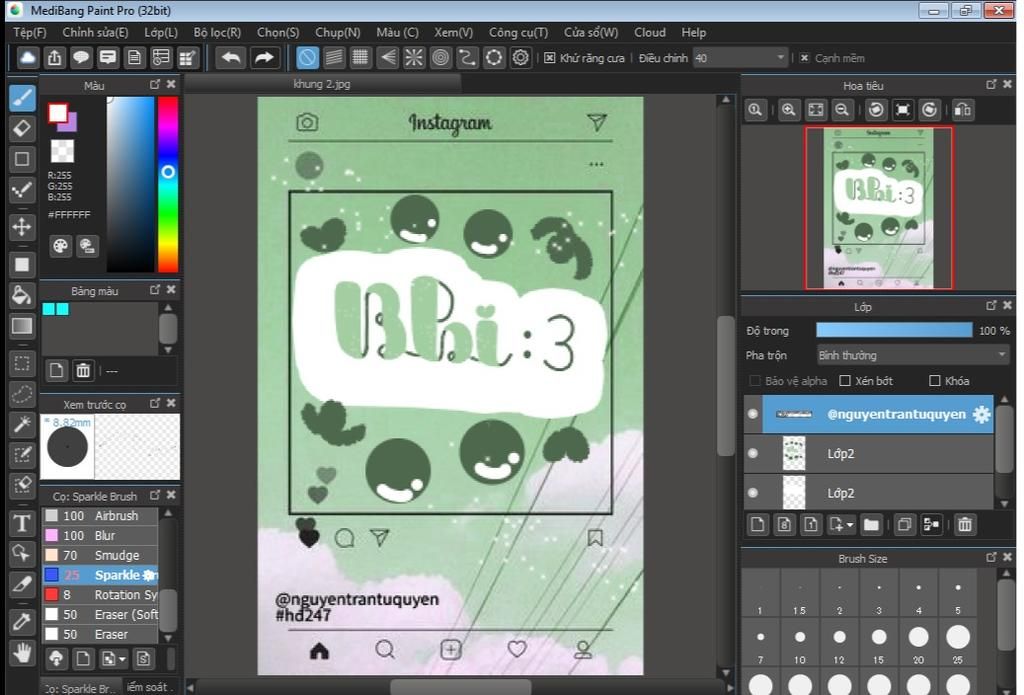Click the Navigator canvas thumbnail
1024x695 pixels.
coord(878,208)
